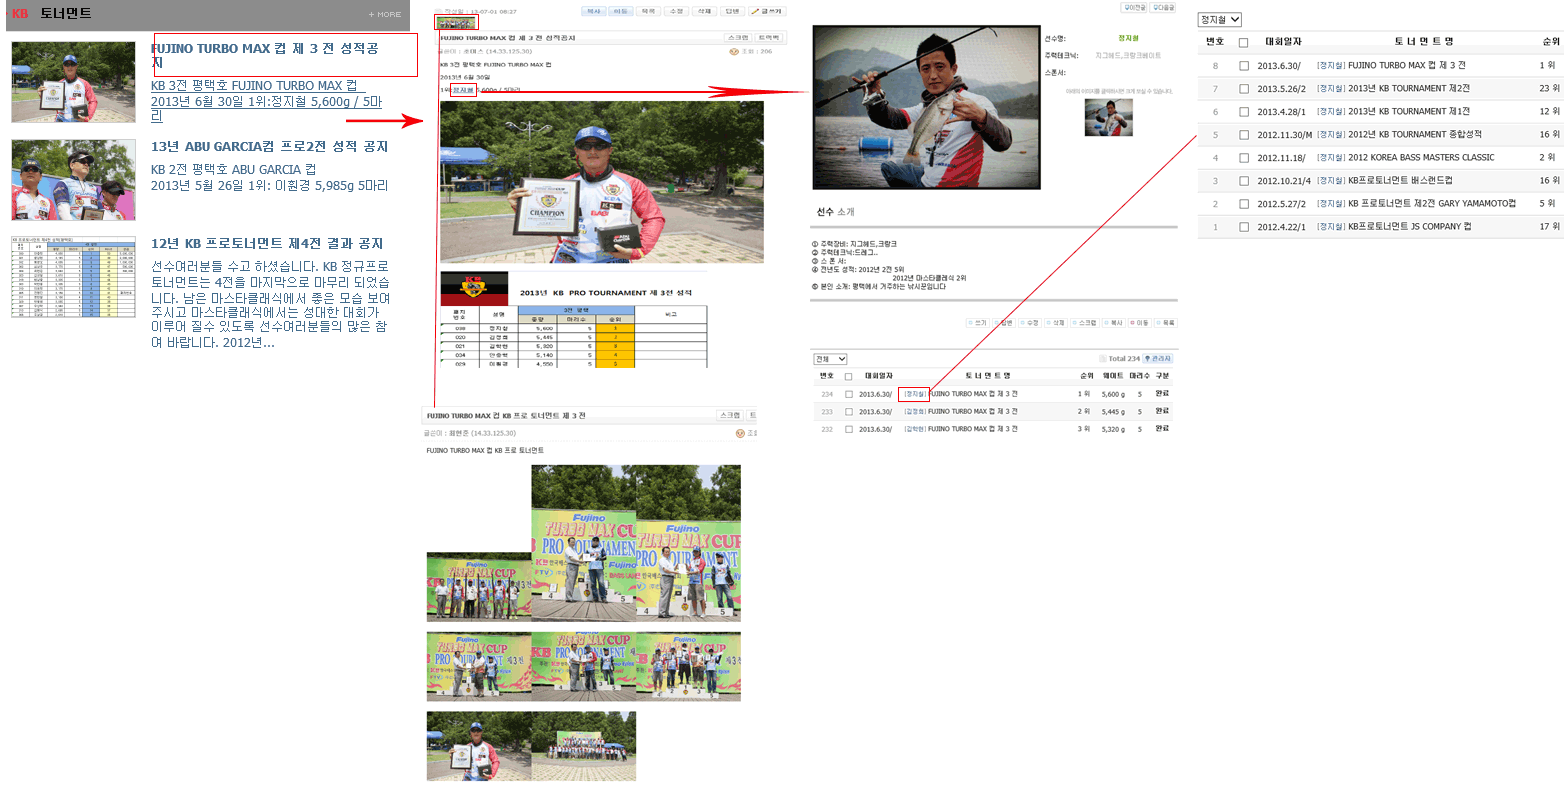Click the 이동 button below player intro

pyautogui.click(x=1140, y=323)
